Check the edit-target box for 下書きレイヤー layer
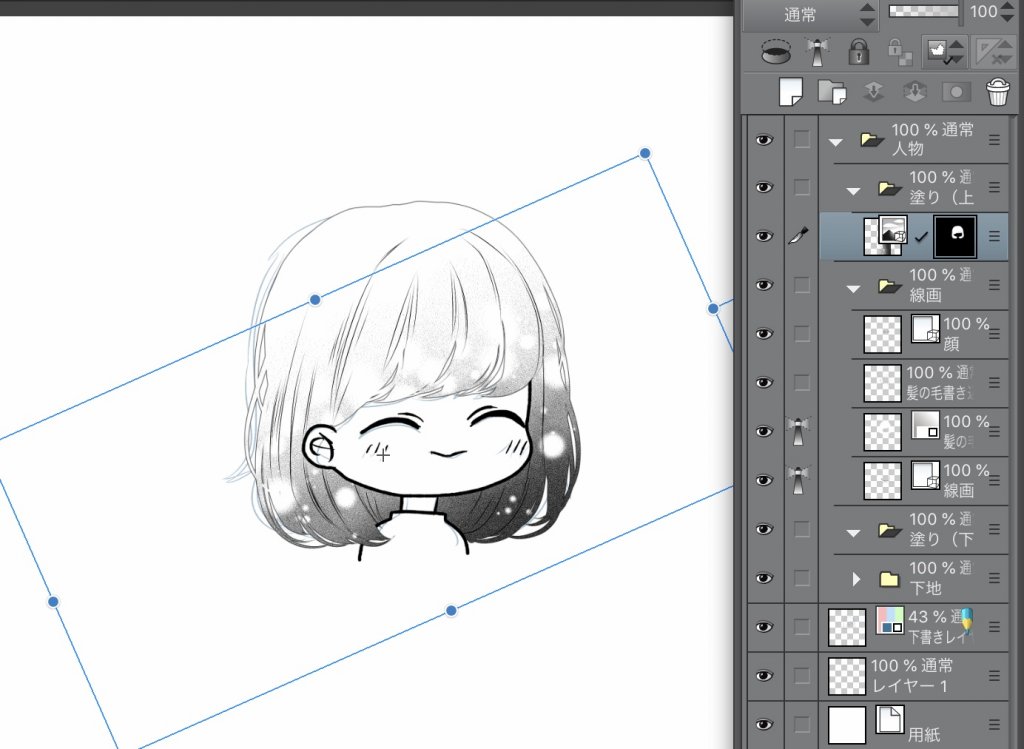The height and width of the screenshot is (749, 1024). pyautogui.click(x=802, y=627)
